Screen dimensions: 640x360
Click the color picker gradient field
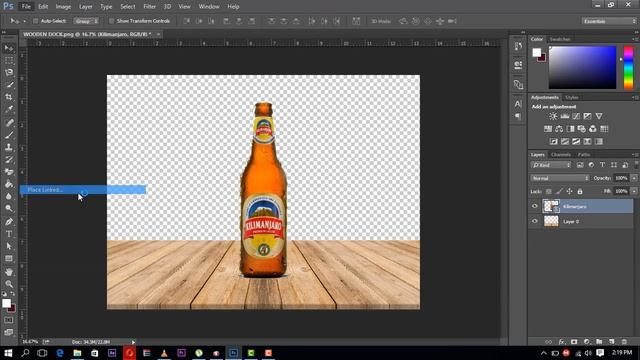582,67
